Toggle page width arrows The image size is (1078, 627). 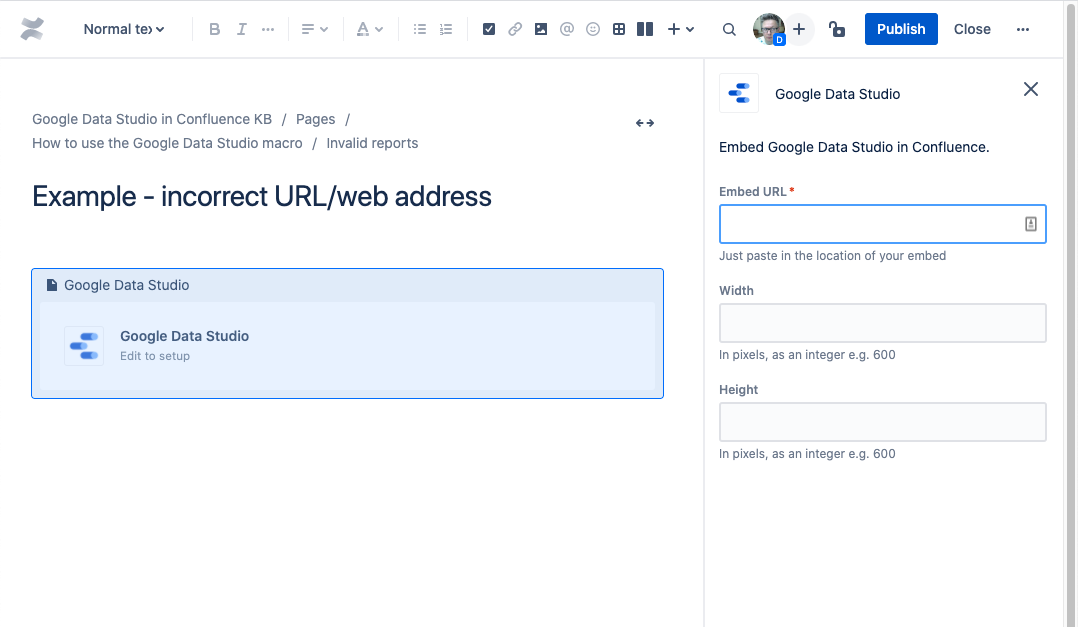click(x=645, y=123)
